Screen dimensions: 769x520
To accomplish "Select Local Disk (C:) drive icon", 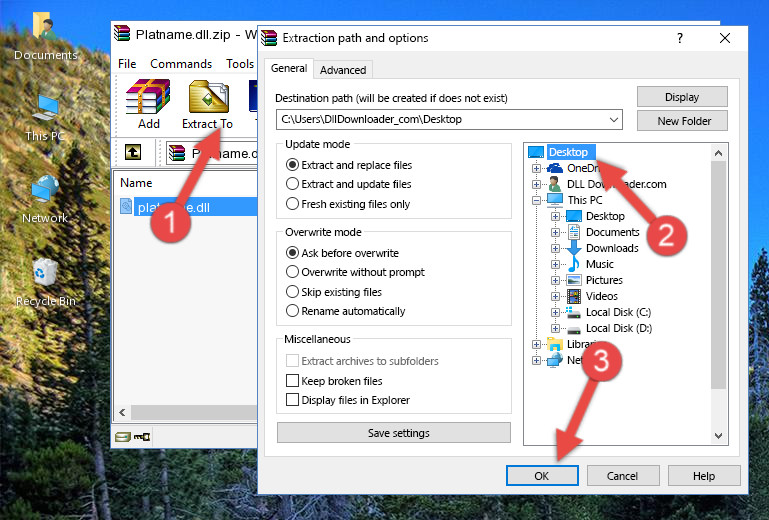I will point(573,312).
